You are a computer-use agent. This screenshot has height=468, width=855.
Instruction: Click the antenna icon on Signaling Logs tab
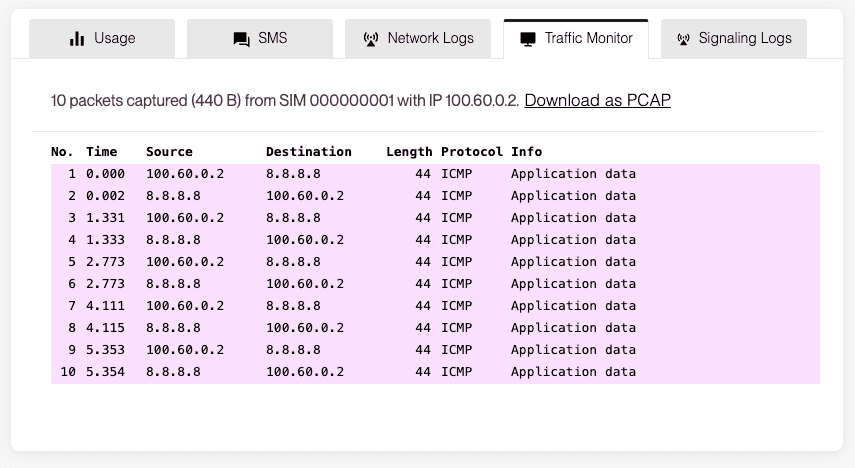683,39
